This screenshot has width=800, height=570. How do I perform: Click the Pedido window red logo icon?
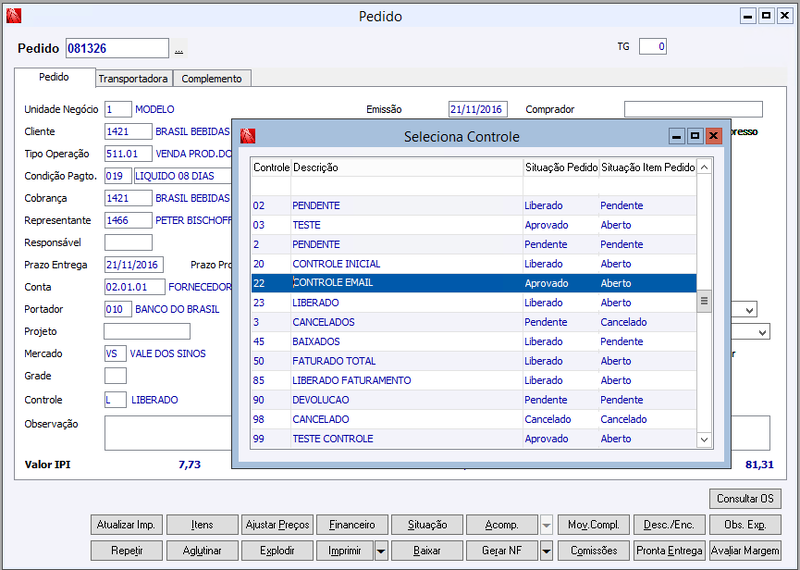click(x=14, y=16)
